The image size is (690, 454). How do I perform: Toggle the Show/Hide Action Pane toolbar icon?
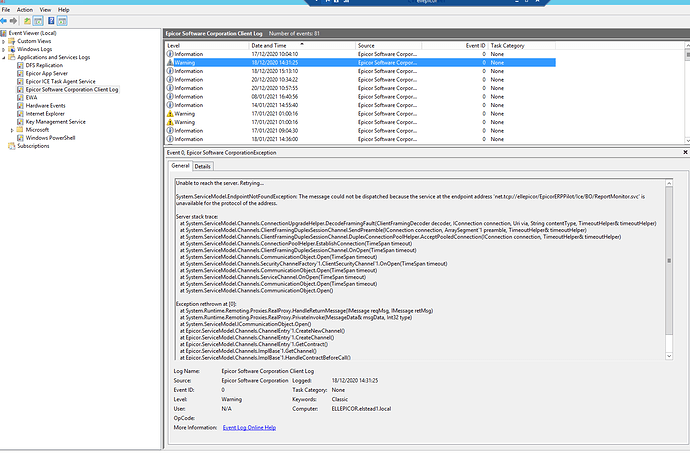tap(62, 21)
